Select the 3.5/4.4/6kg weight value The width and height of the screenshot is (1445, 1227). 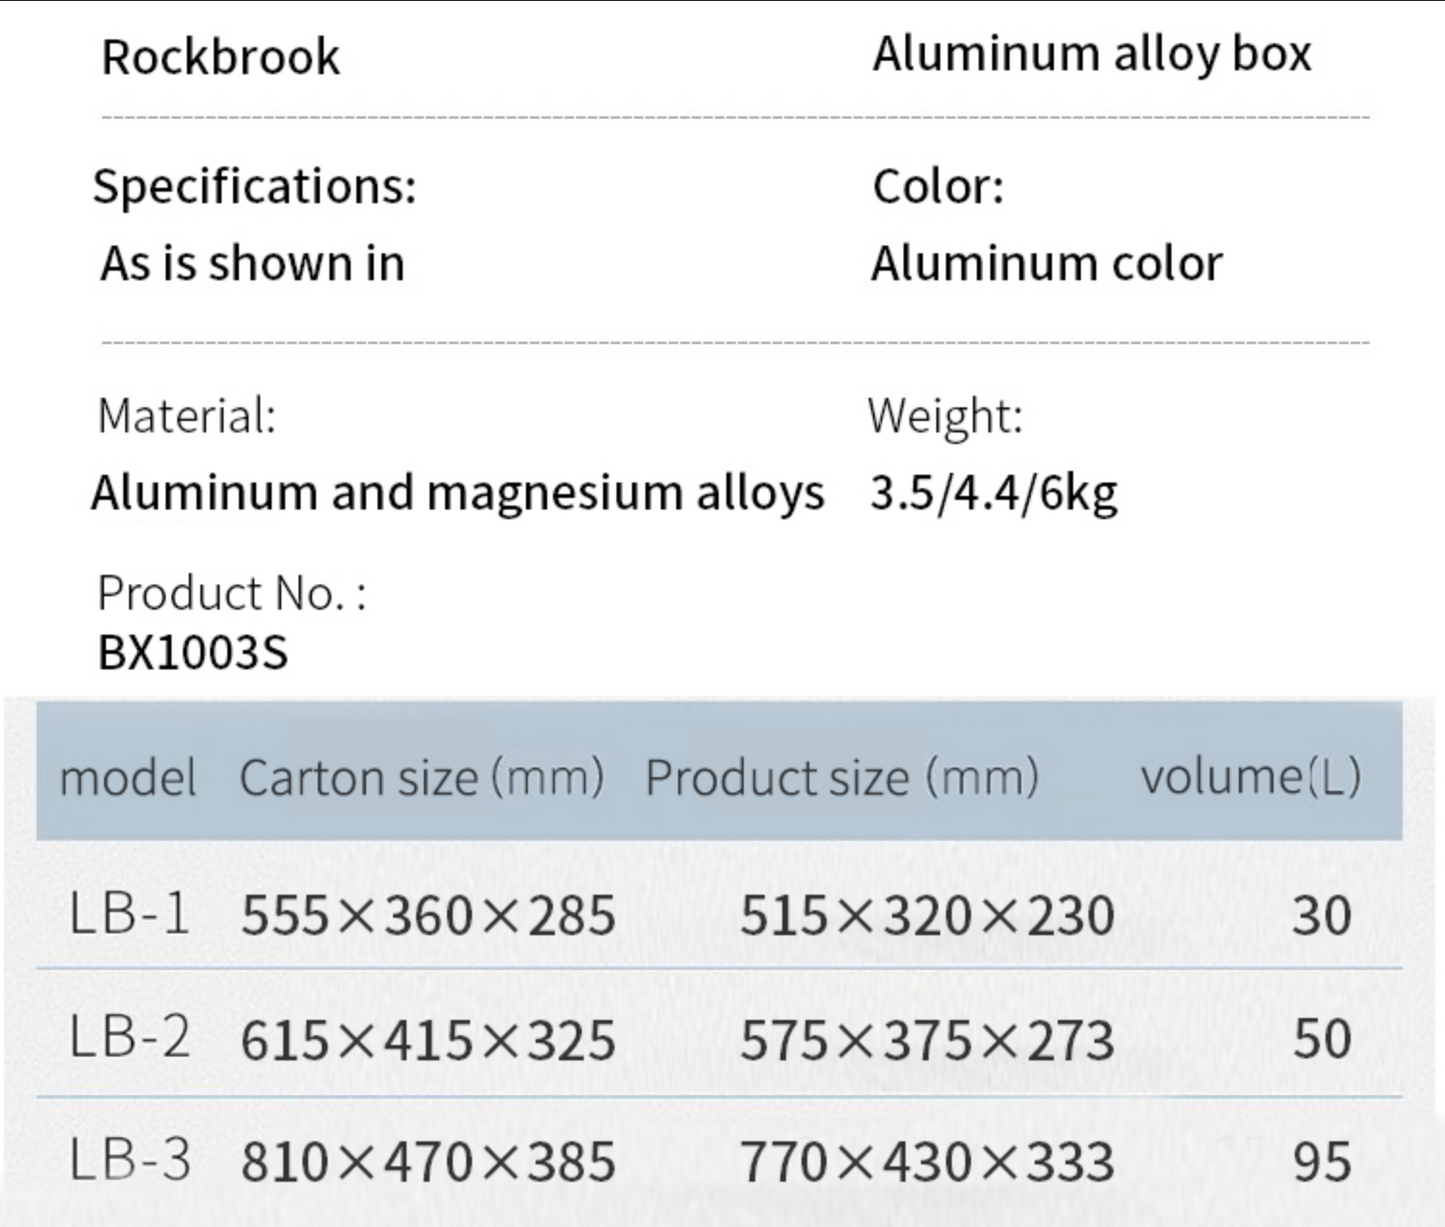coord(993,492)
